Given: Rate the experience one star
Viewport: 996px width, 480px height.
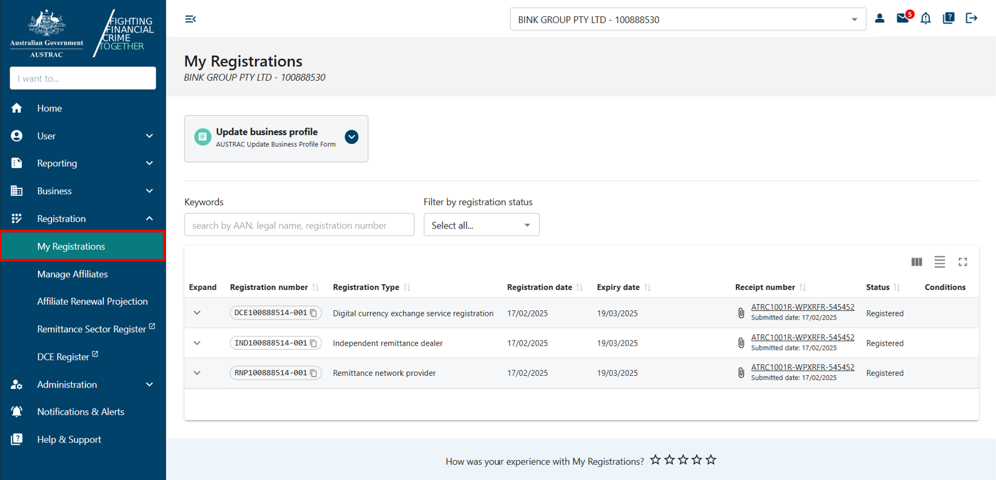Looking at the screenshot, I should pyautogui.click(x=655, y=460).
